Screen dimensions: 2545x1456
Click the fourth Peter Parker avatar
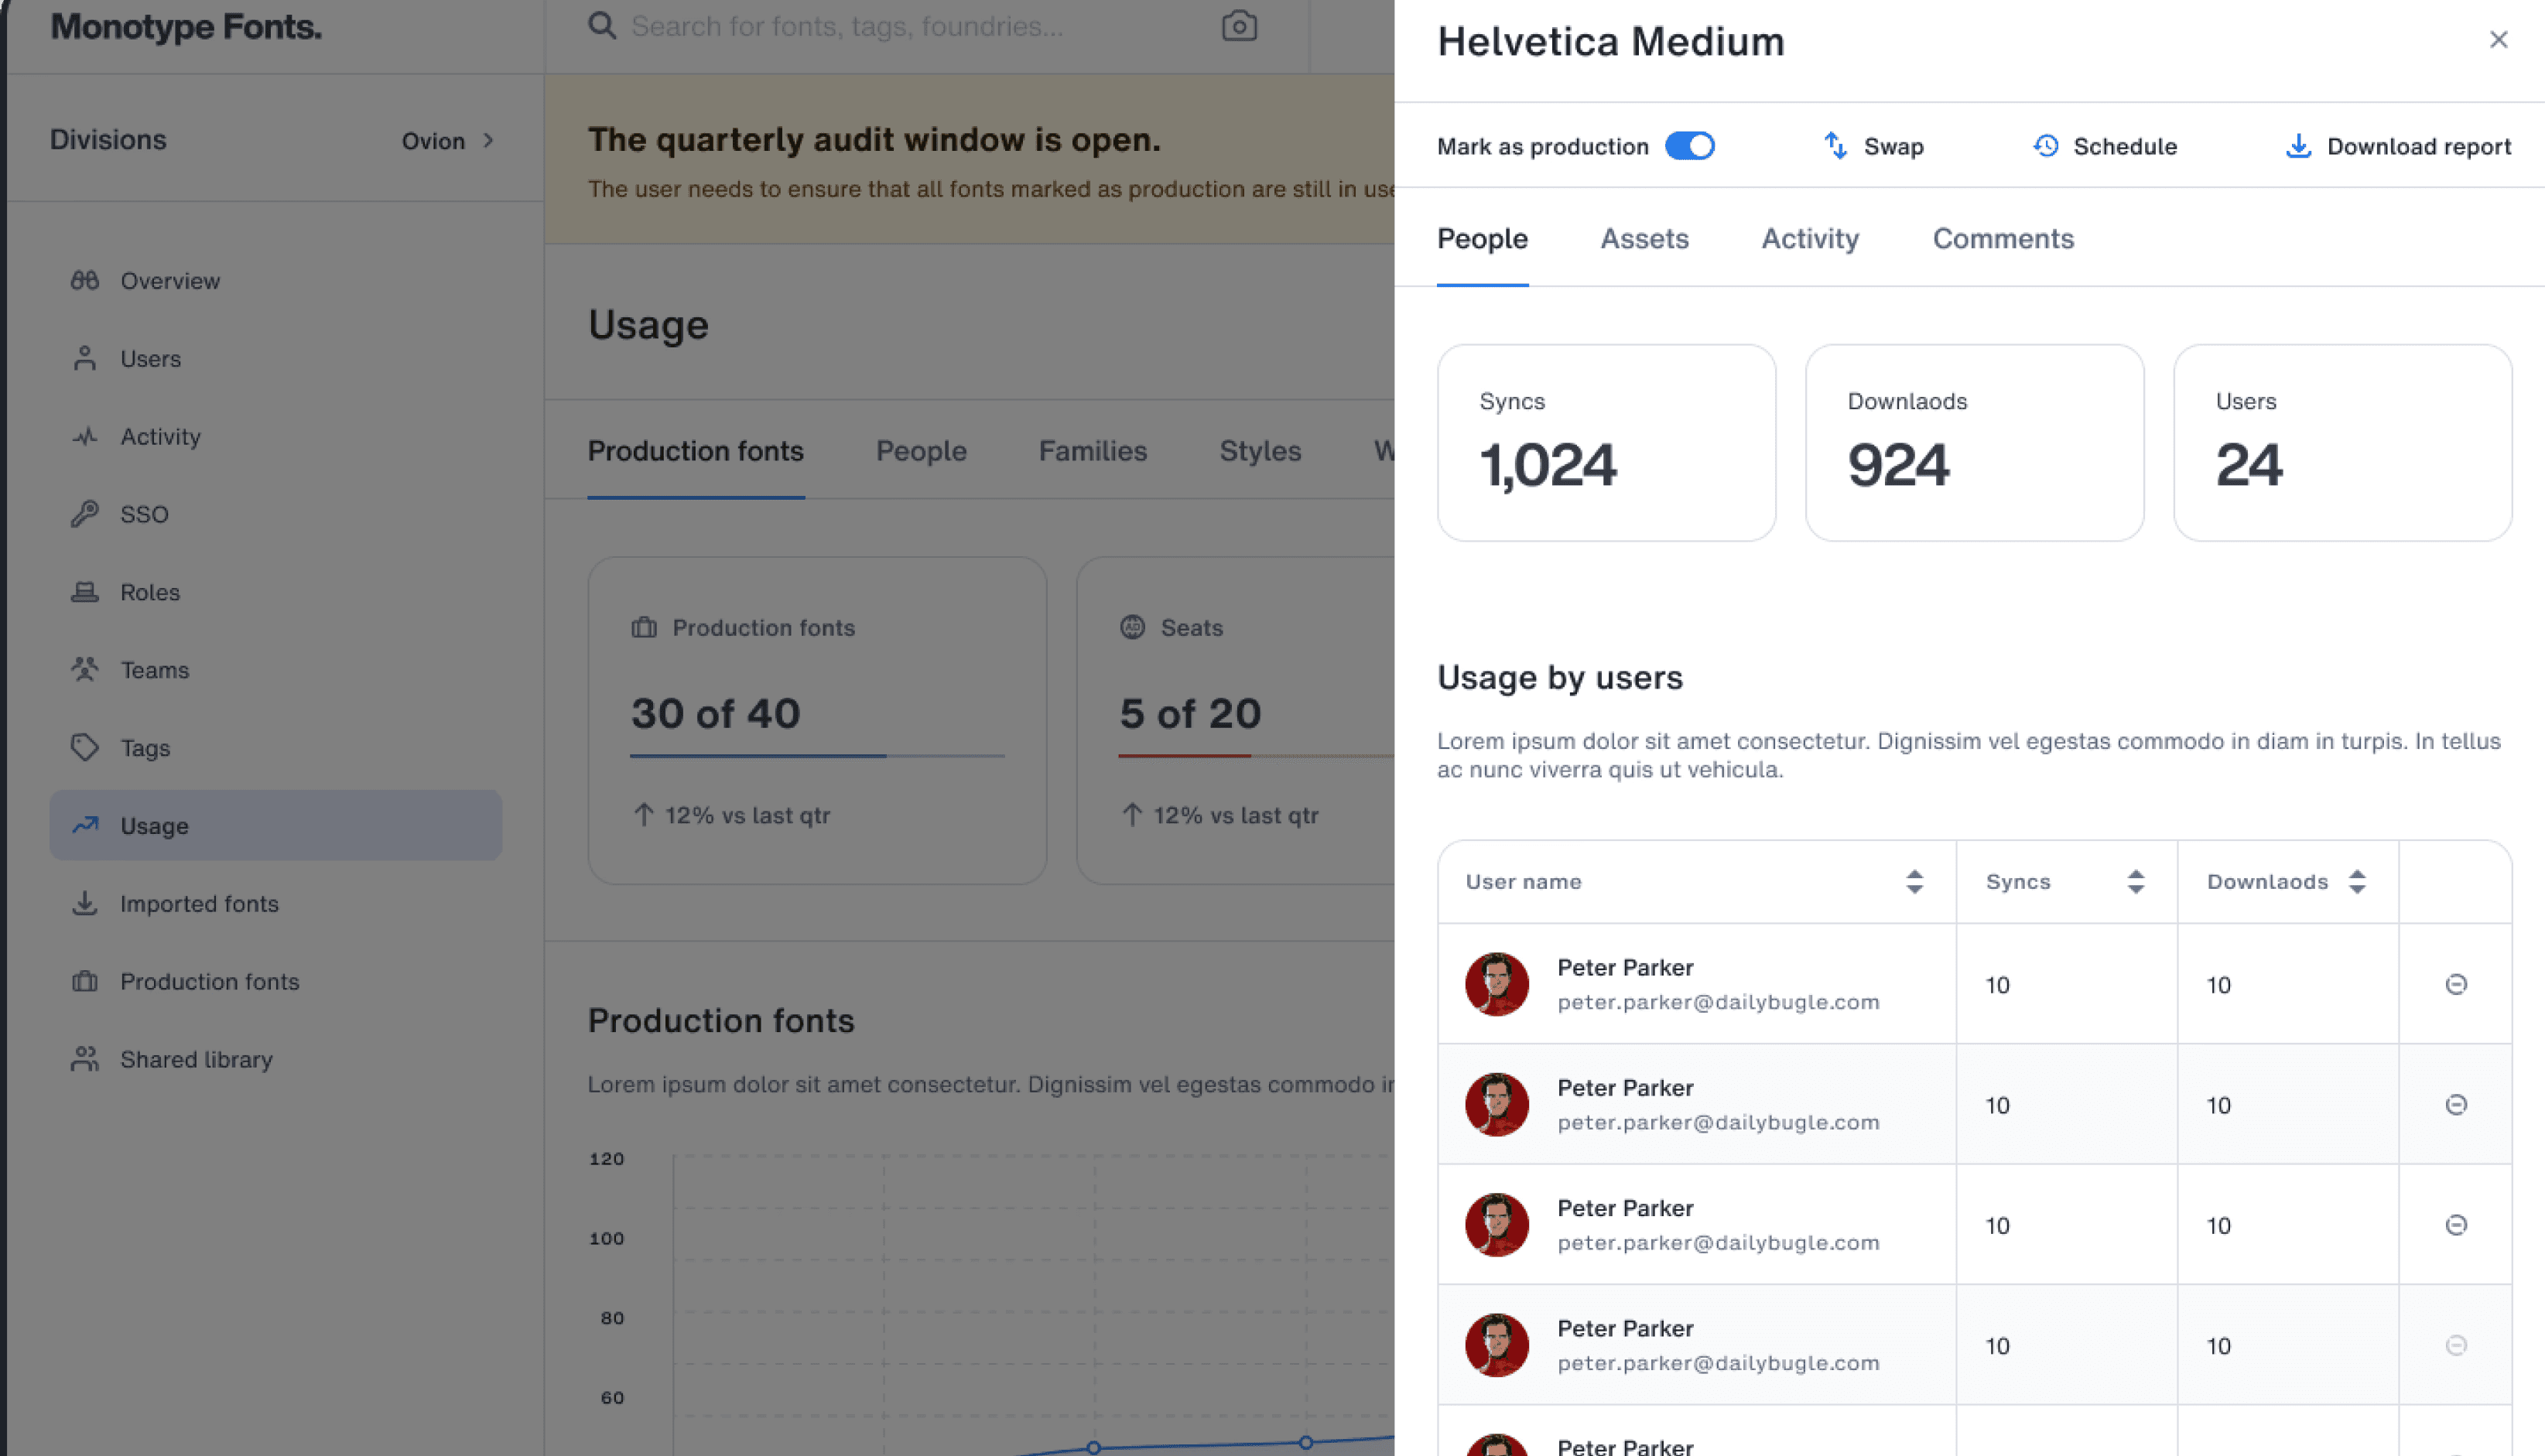(x=1497, y=1346)
